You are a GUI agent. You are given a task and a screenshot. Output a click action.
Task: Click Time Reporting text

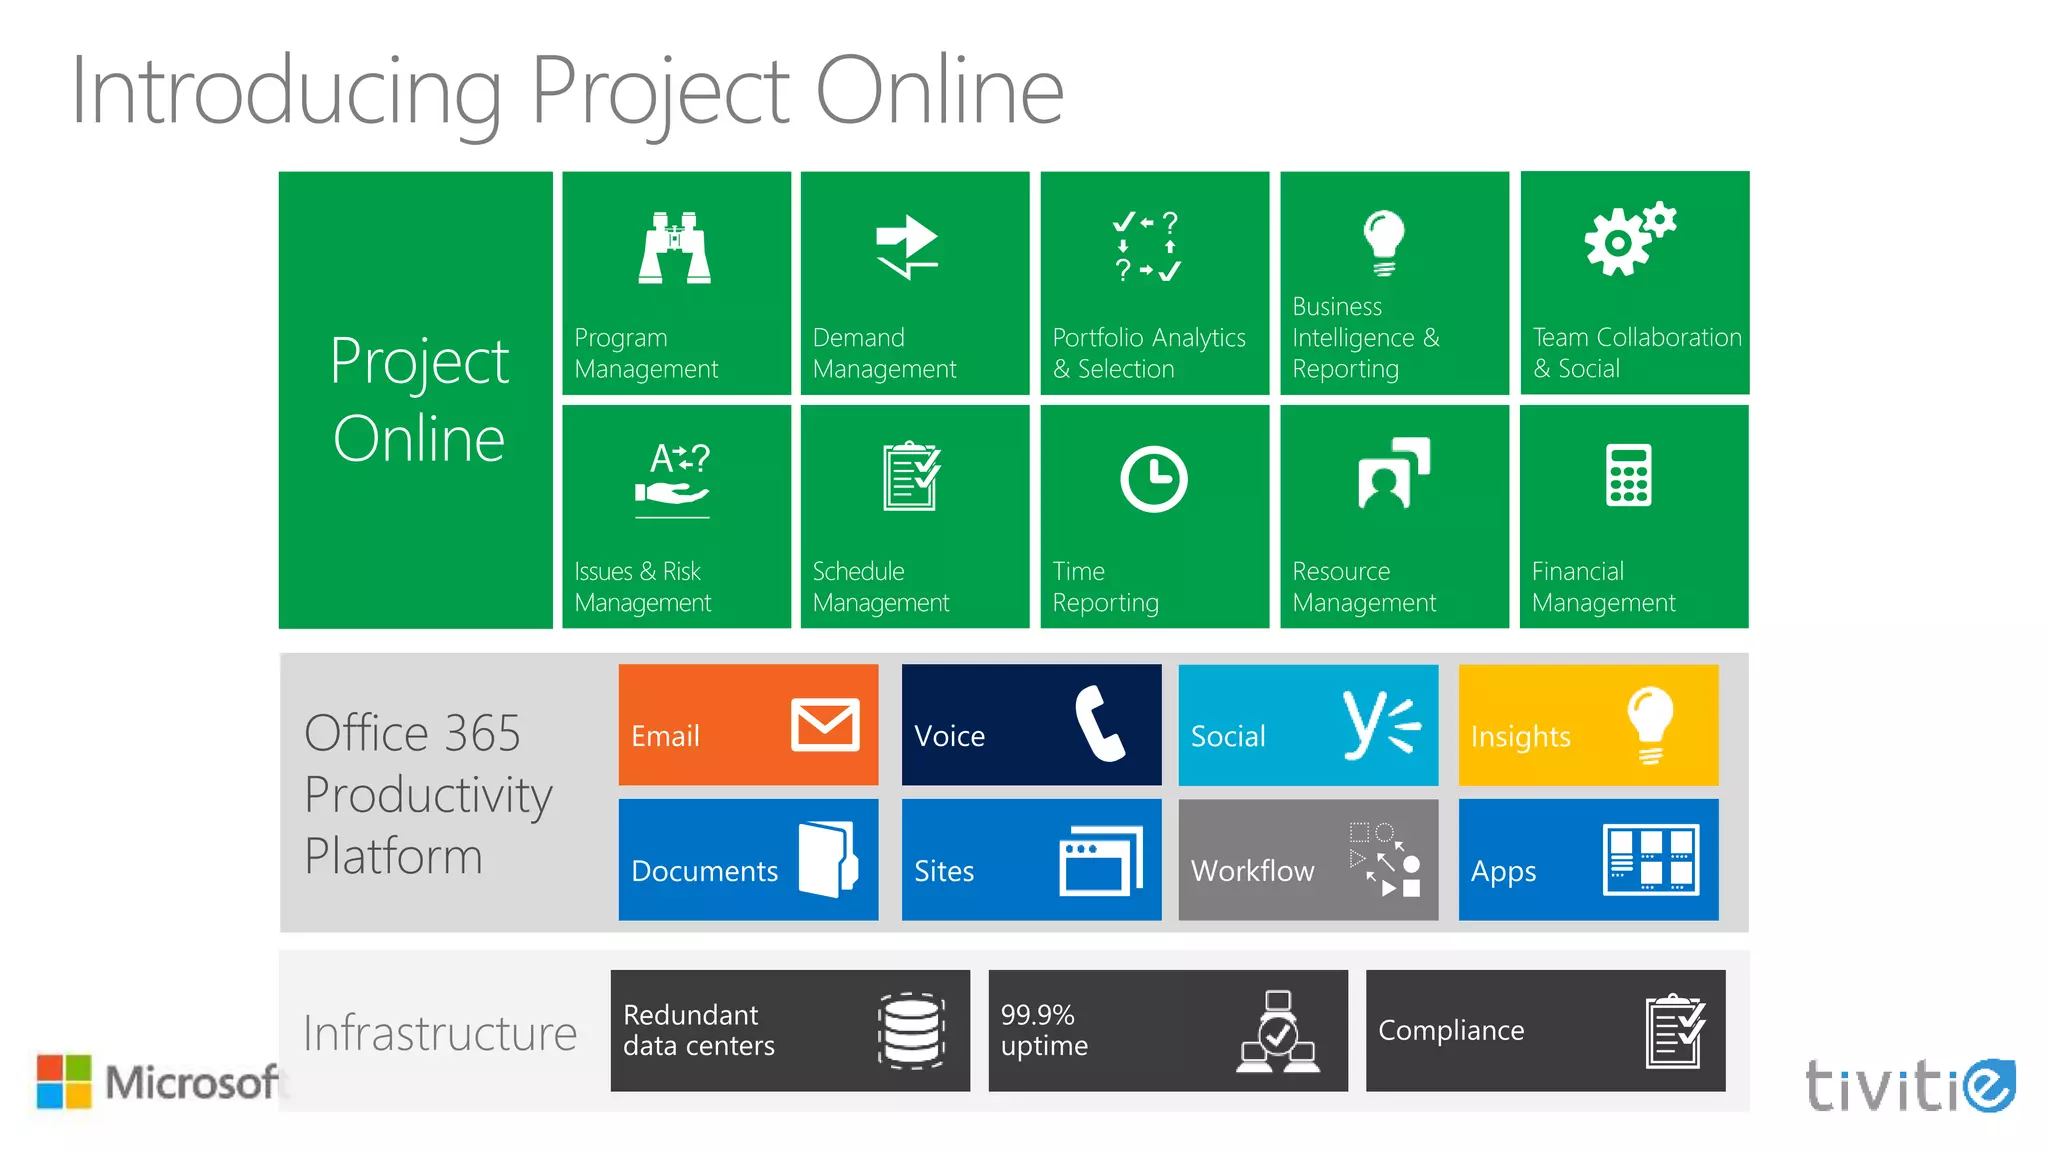(1105, 587)
